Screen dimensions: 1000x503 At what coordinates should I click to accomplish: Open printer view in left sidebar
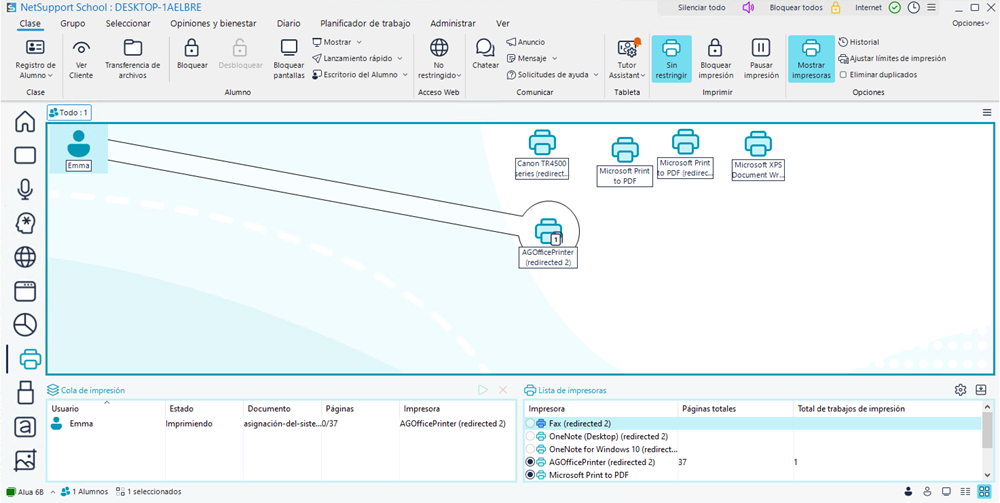(30, 359)
